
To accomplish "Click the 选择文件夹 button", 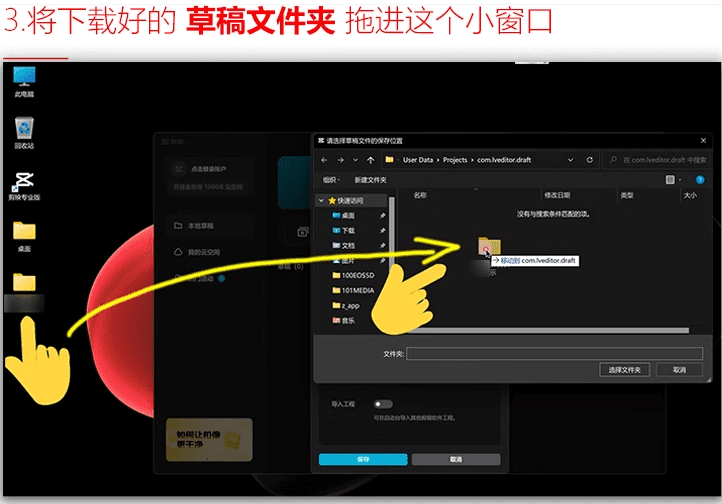I will 625,370.
